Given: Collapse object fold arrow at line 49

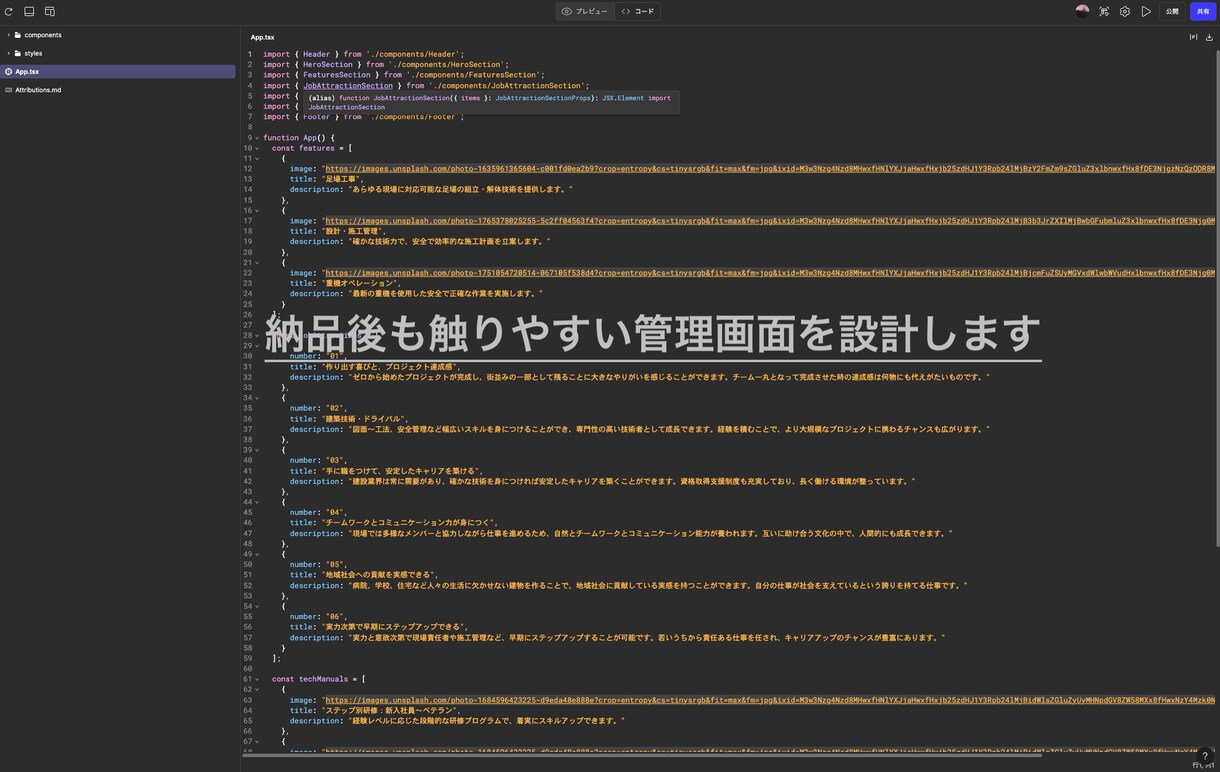Looking at the screenshot, I should (257, 554).
